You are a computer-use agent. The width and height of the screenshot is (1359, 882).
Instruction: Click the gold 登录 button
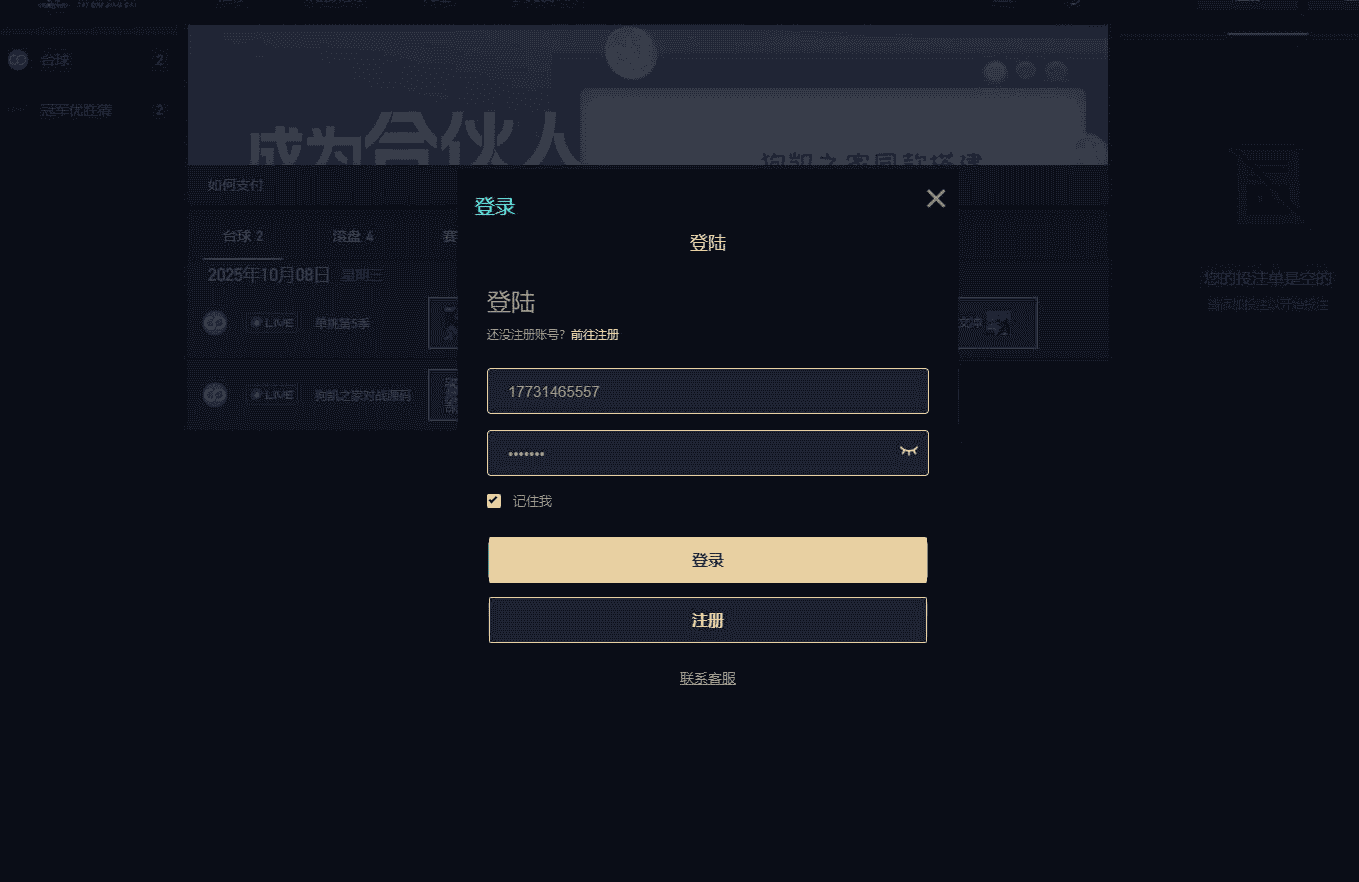(708, 560)
